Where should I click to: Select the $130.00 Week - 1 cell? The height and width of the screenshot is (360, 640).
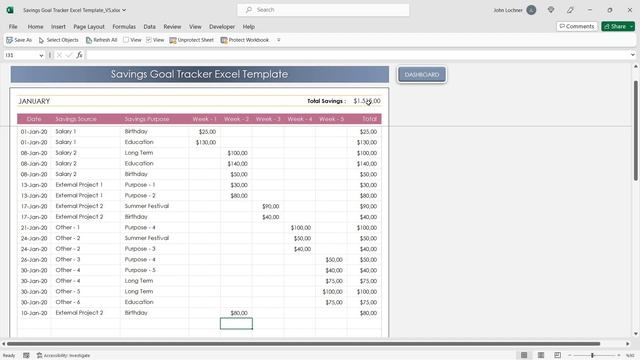click(204, 142)
